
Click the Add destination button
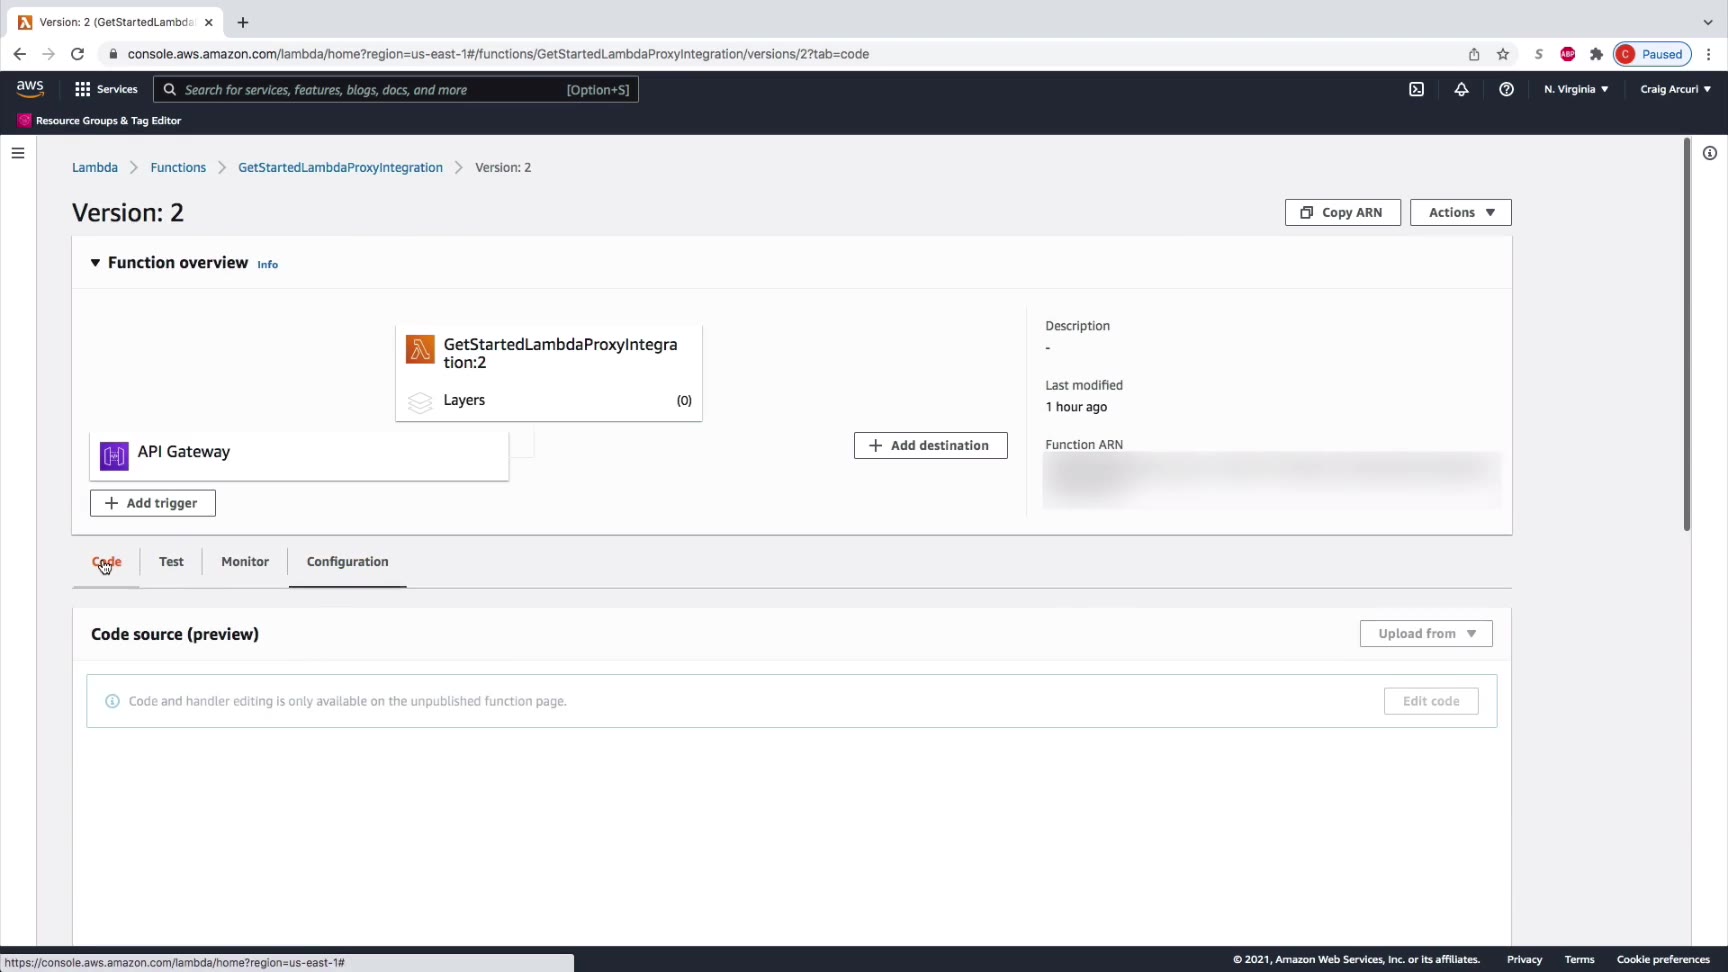pyautogui.click(x=931, y=445)
